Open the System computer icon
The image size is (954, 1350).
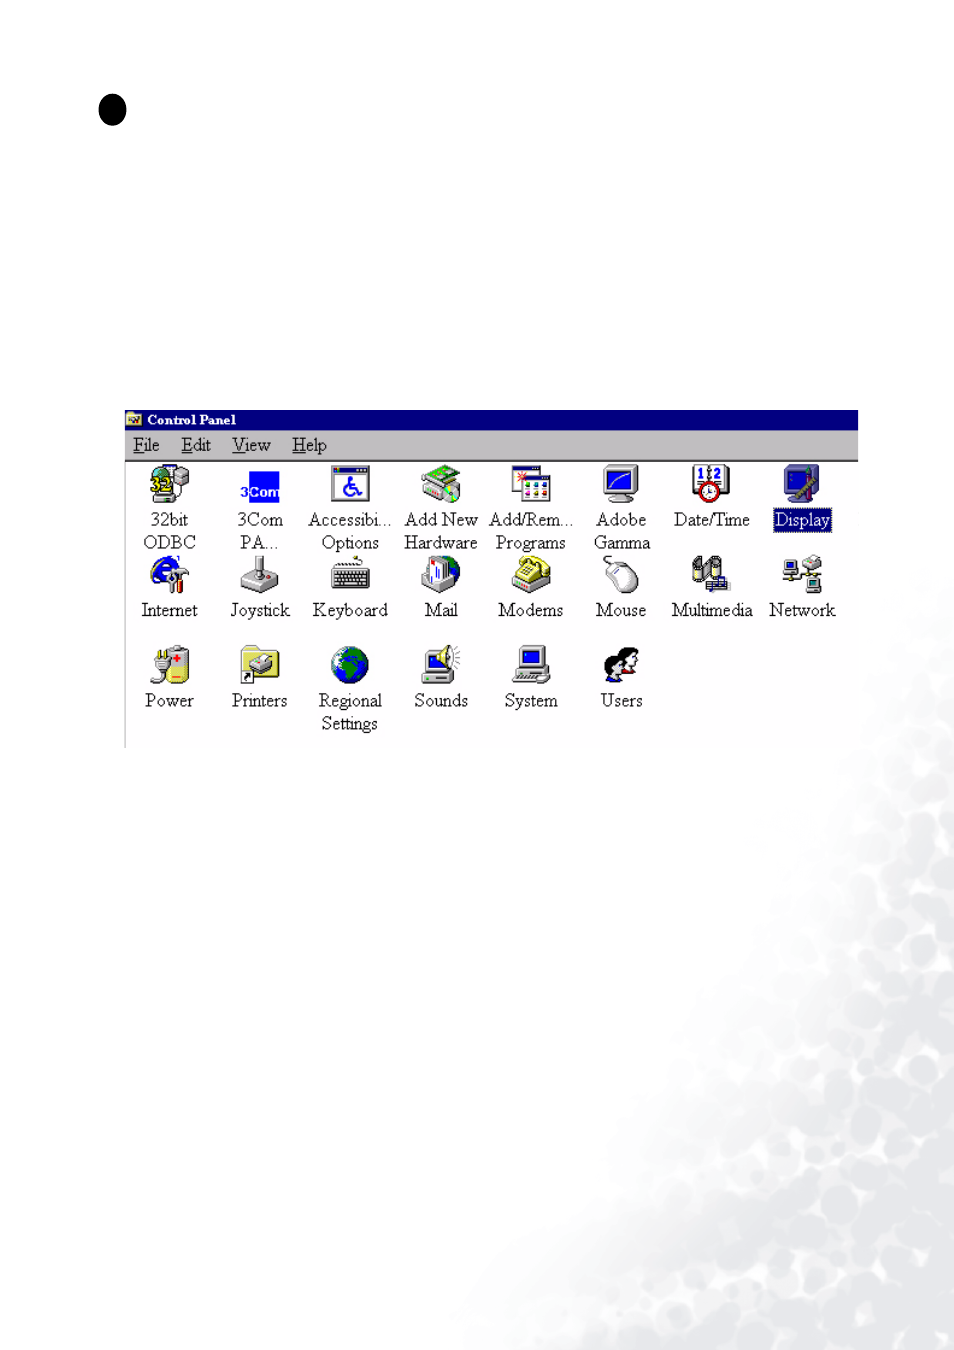(531, 665)
